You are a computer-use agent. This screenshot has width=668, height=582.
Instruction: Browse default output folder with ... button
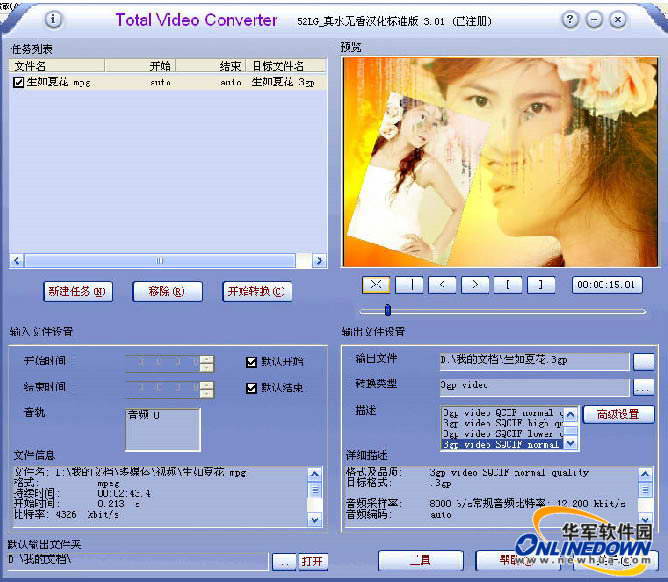coord(283,562)
